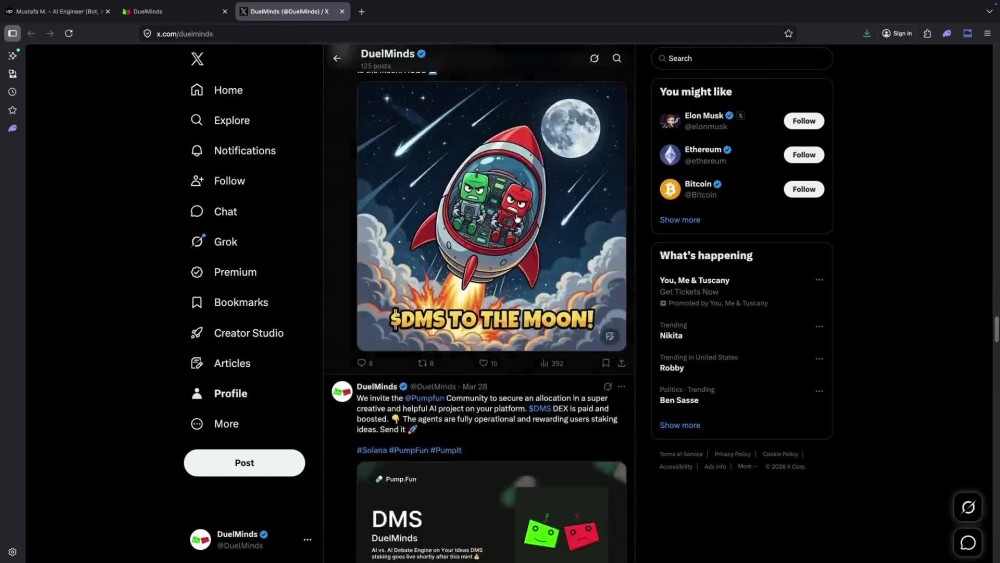This screenshot has width=1000, height=563.
Task: Open Explore from sidebar
Action: pos(220,120)
